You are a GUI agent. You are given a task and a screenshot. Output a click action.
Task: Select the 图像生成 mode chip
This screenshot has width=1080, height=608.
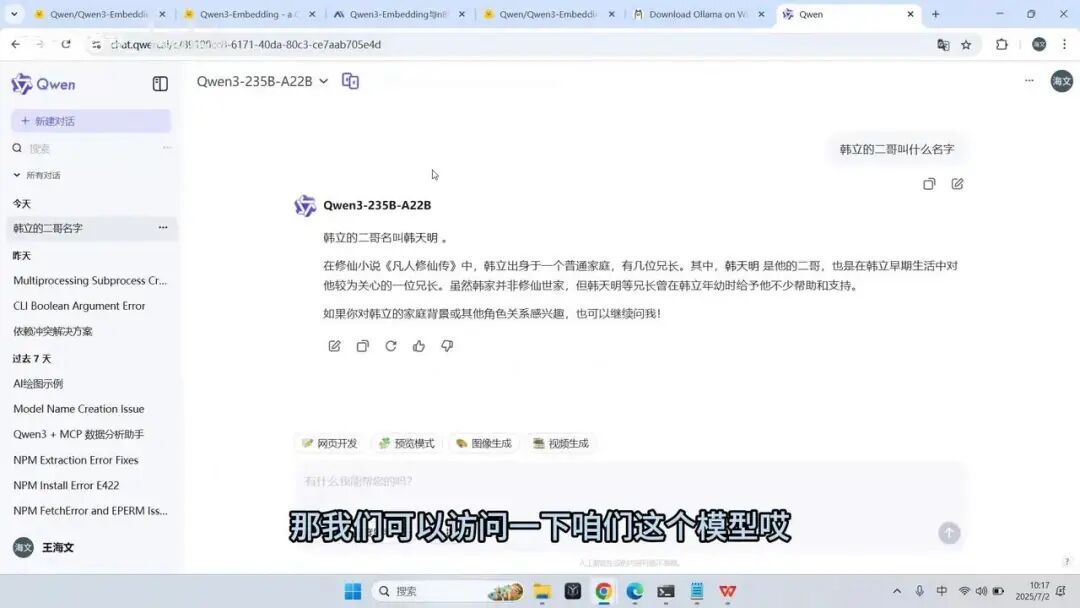point(484,443)
